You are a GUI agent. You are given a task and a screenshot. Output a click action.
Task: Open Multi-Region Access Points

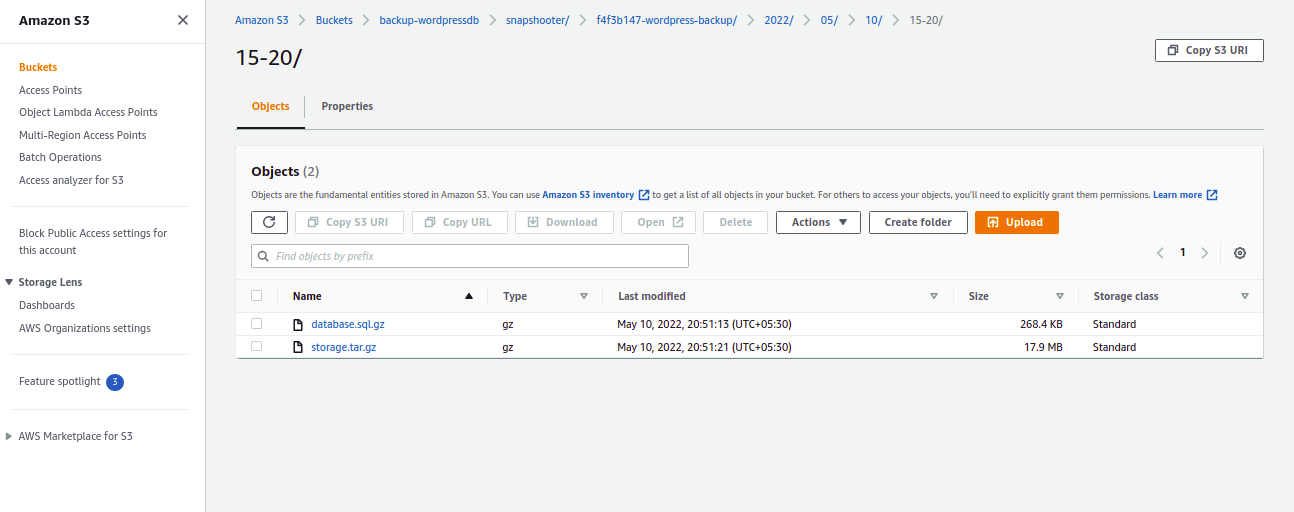tap(83, 135)
